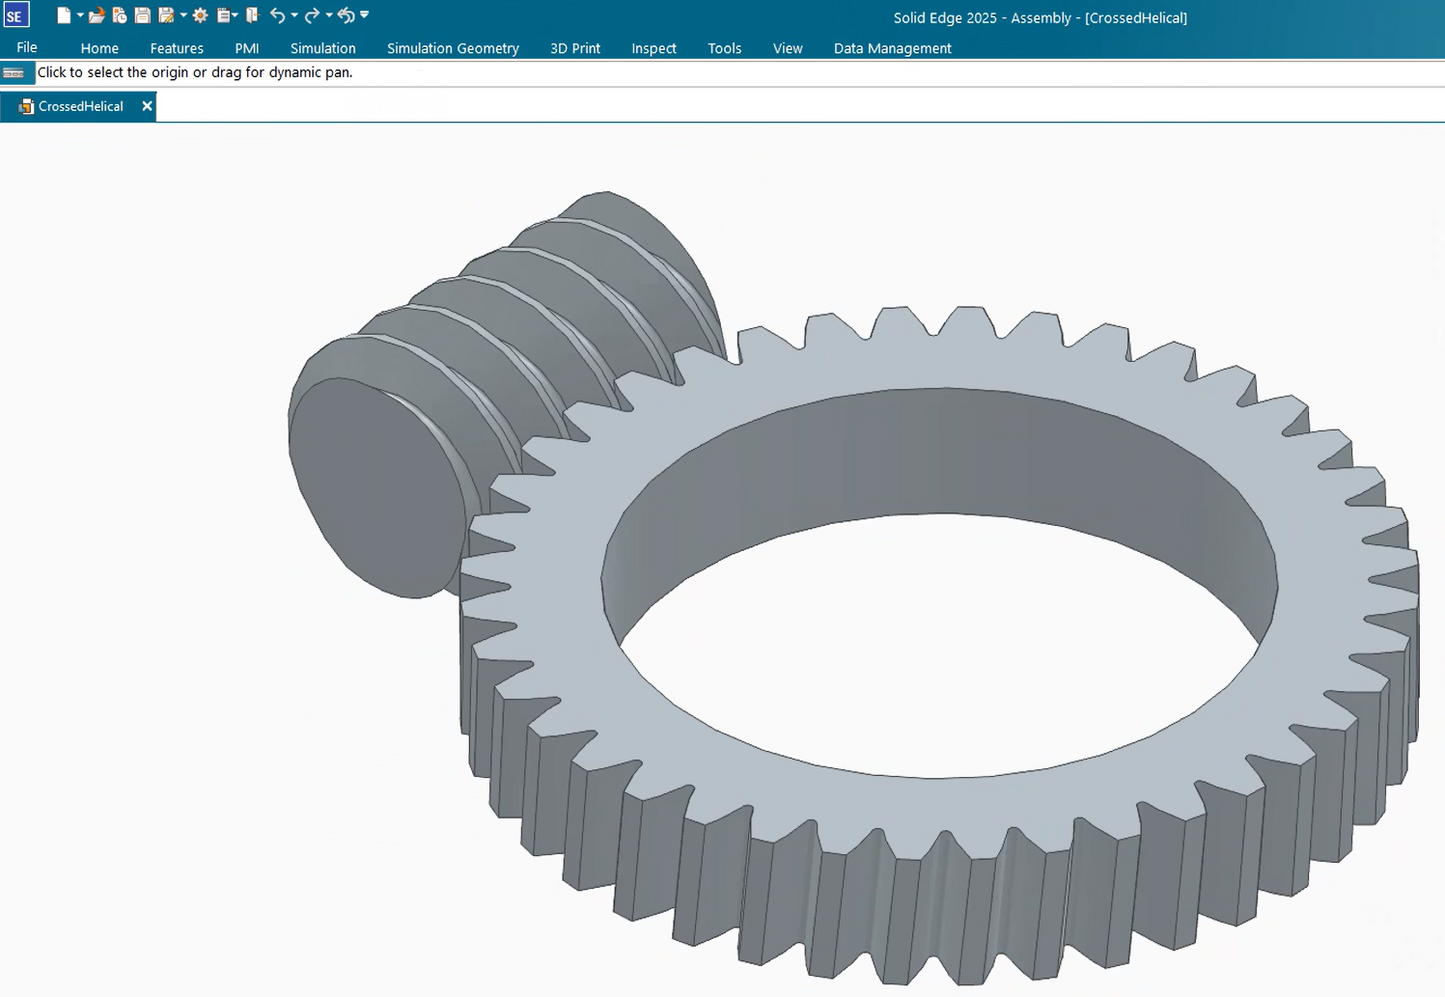The height and width of the screenshot is (997, 1445).
Task: Create a new document with the New icon
Action: pyautogui.click(x=63, y=15)
